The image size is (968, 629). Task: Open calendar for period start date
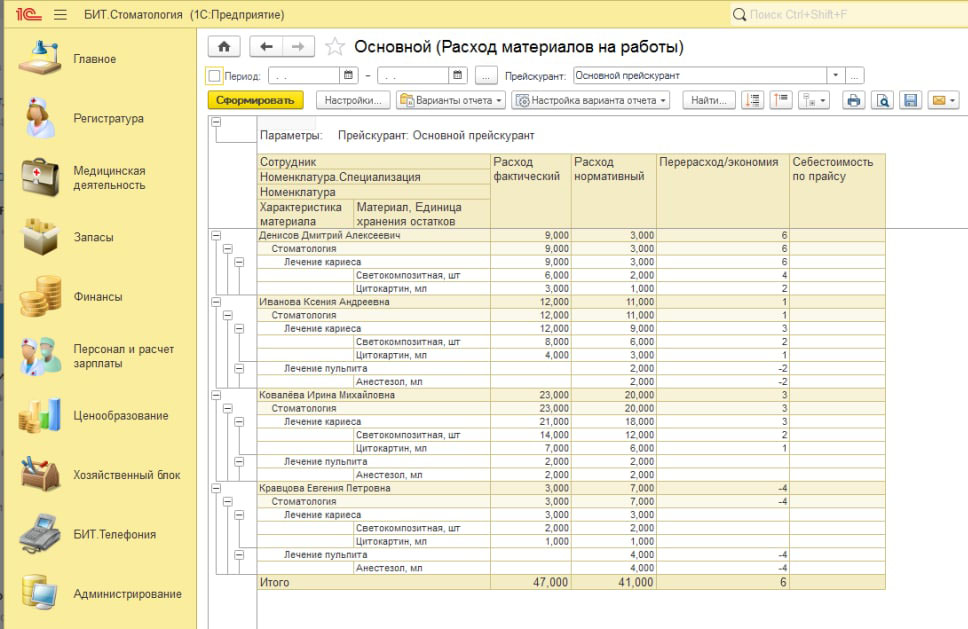(348, 75)
